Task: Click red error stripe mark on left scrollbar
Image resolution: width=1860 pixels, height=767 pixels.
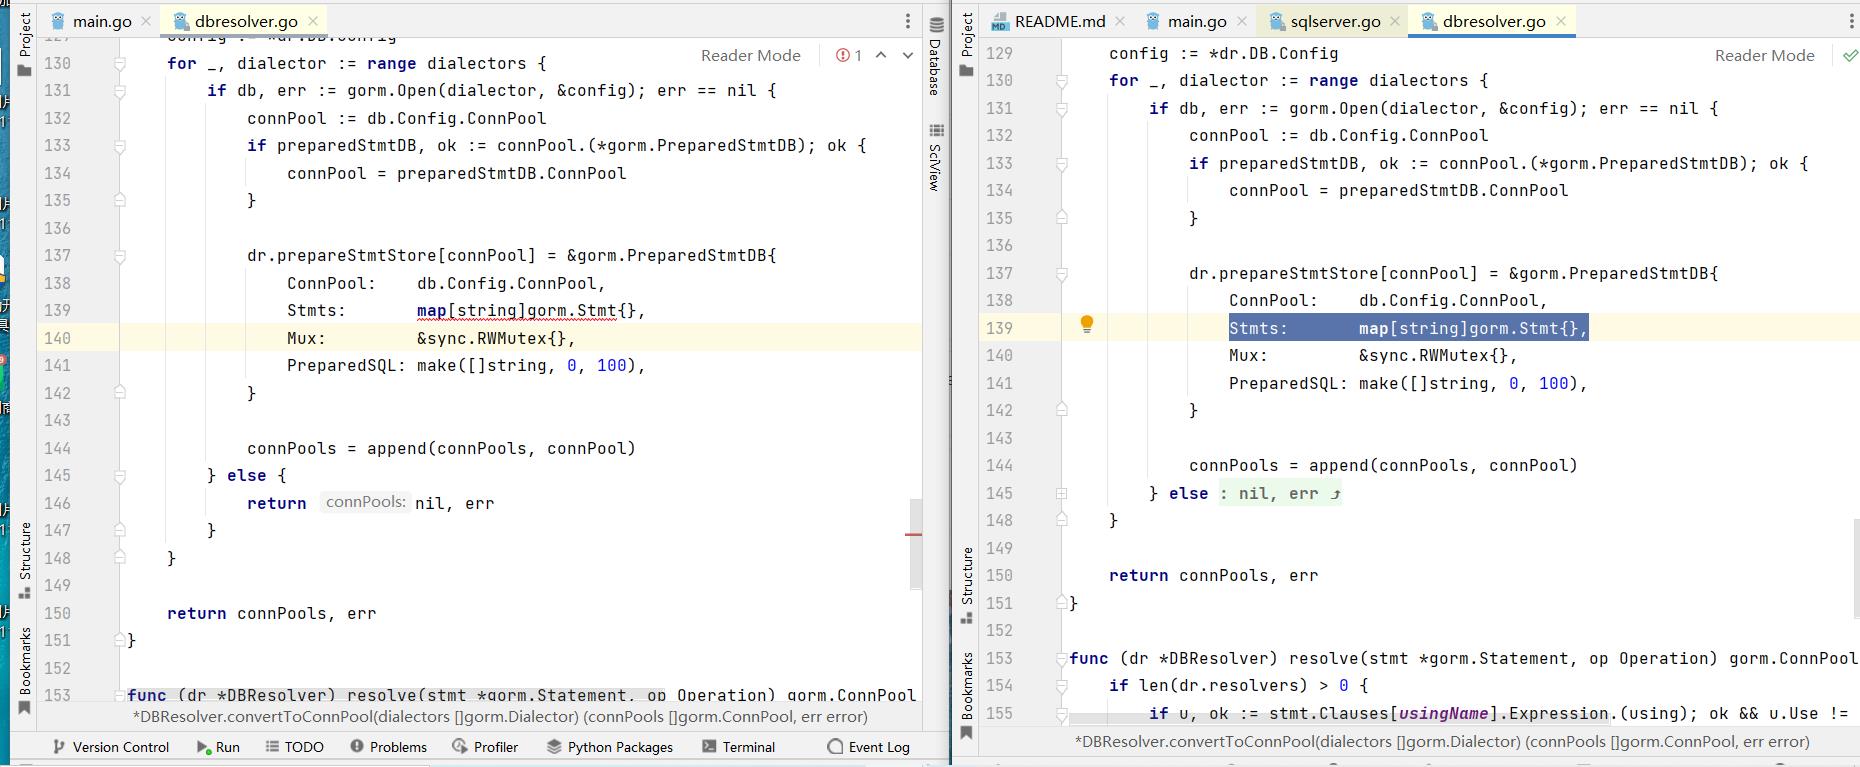Action: click(x=913, y=534)
